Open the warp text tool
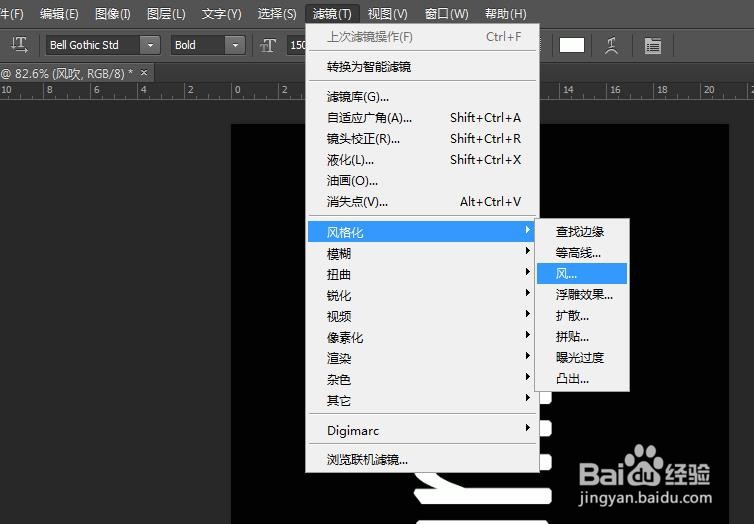 click(611, 46)
